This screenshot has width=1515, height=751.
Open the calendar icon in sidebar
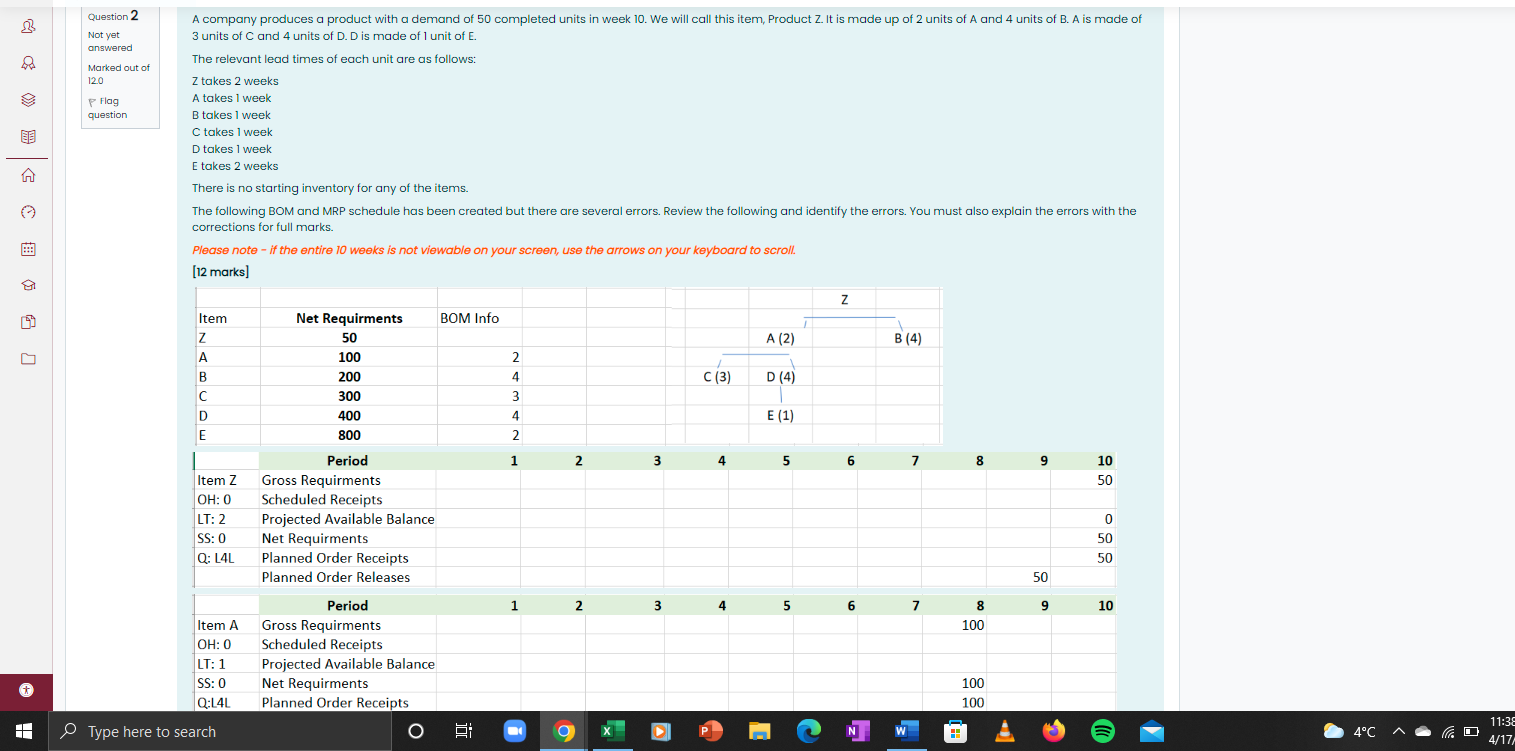28,248
